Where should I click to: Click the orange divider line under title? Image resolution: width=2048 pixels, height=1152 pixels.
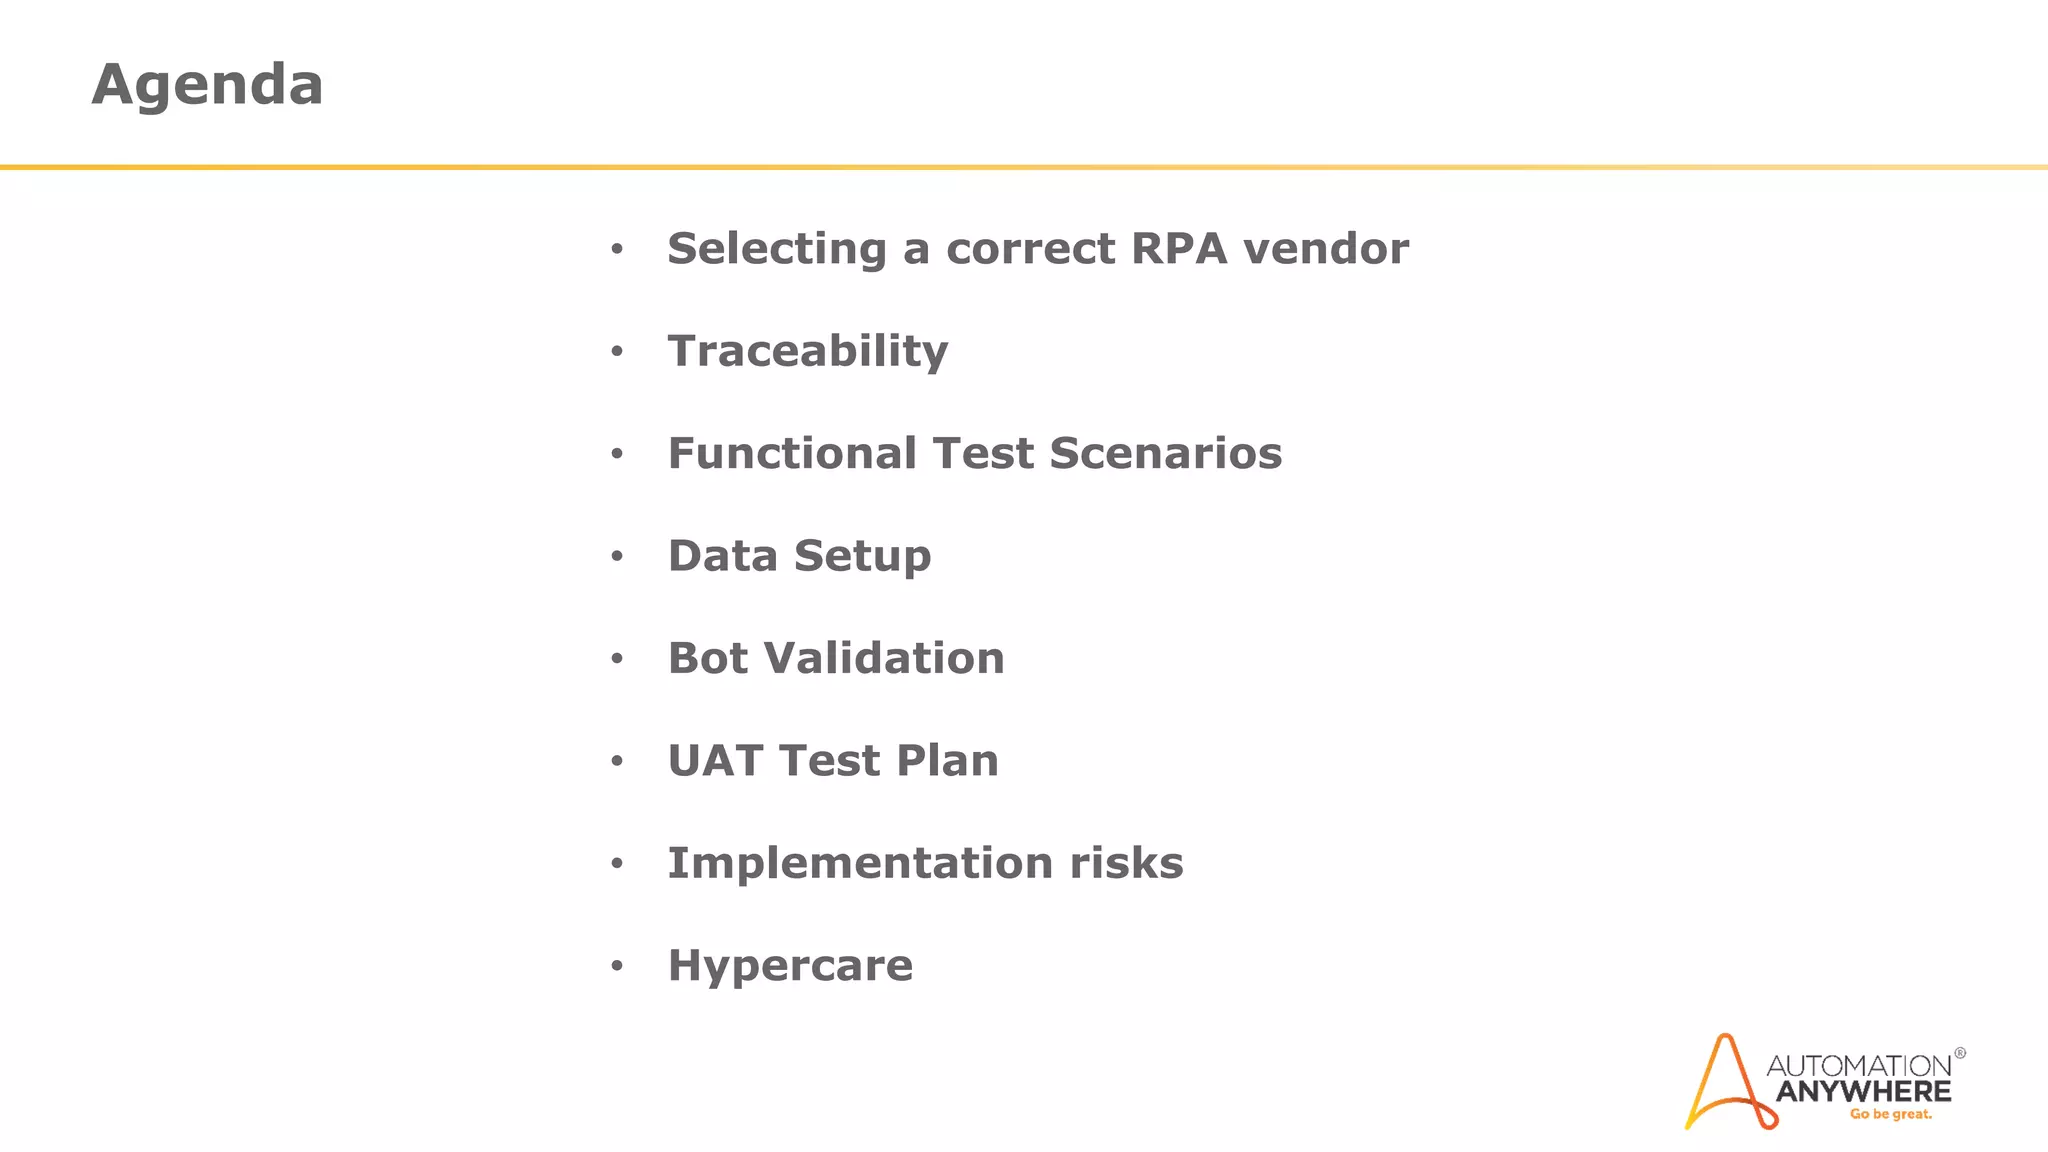pyautogui.click(x=1024, y=167)
